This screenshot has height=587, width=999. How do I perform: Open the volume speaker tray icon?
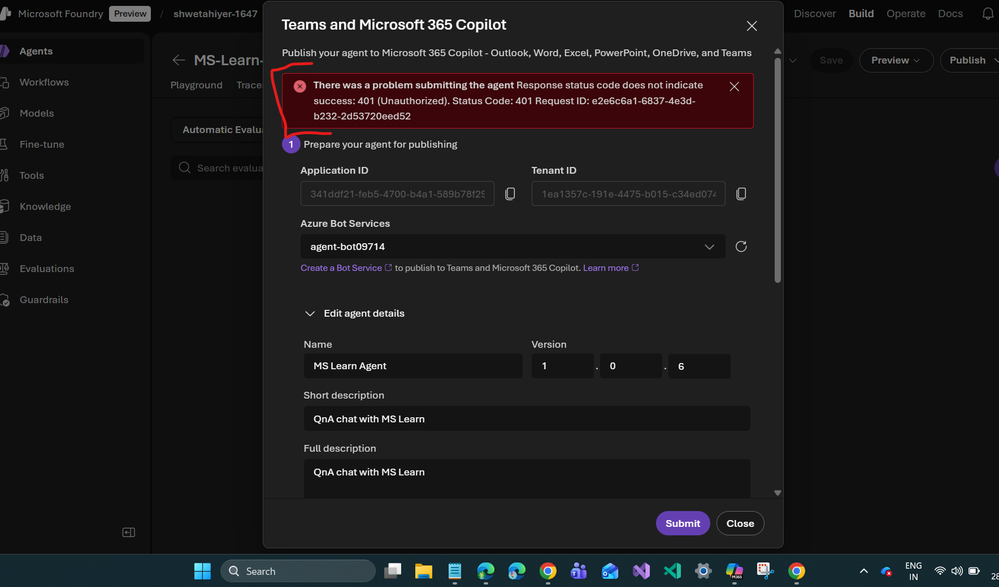(x=956, y=571)
